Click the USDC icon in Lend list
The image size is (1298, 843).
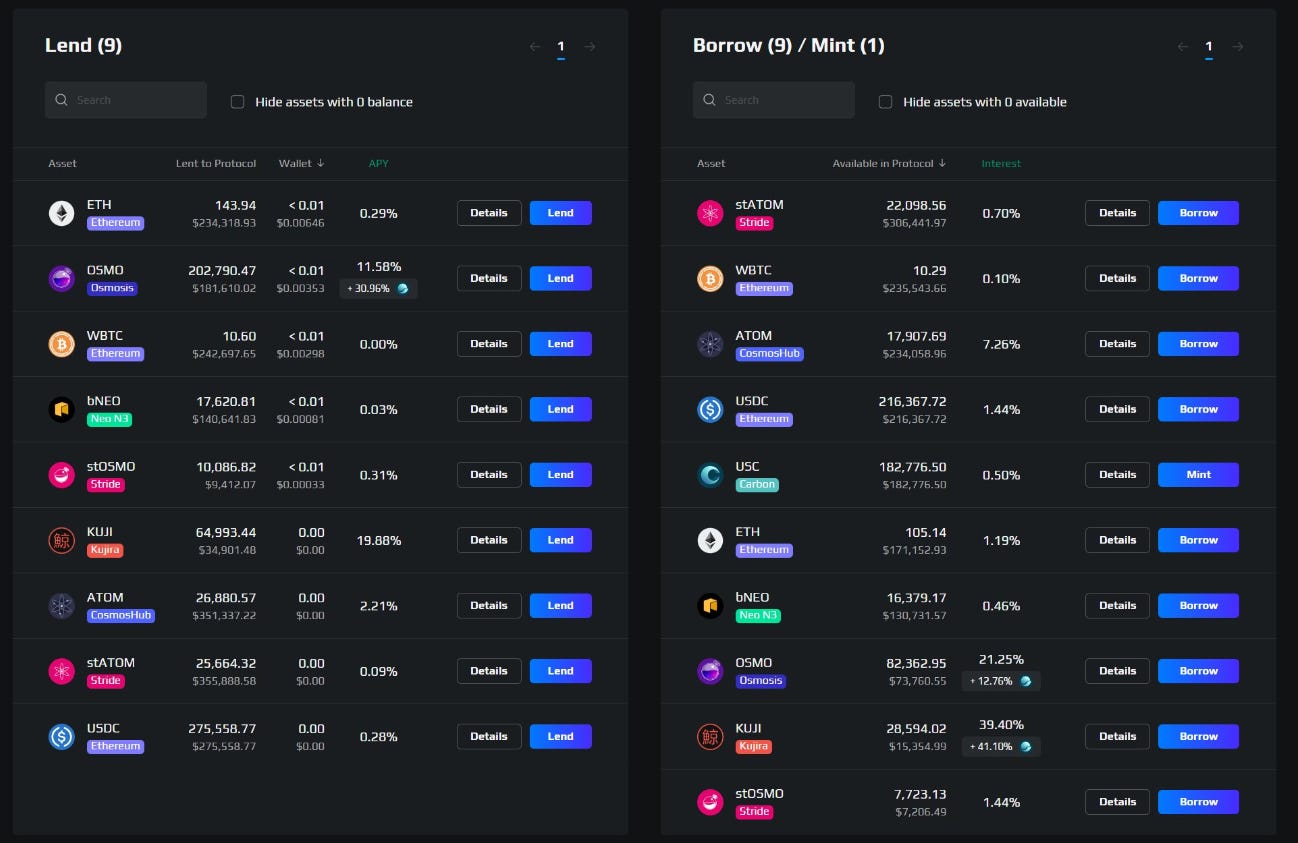62,737
